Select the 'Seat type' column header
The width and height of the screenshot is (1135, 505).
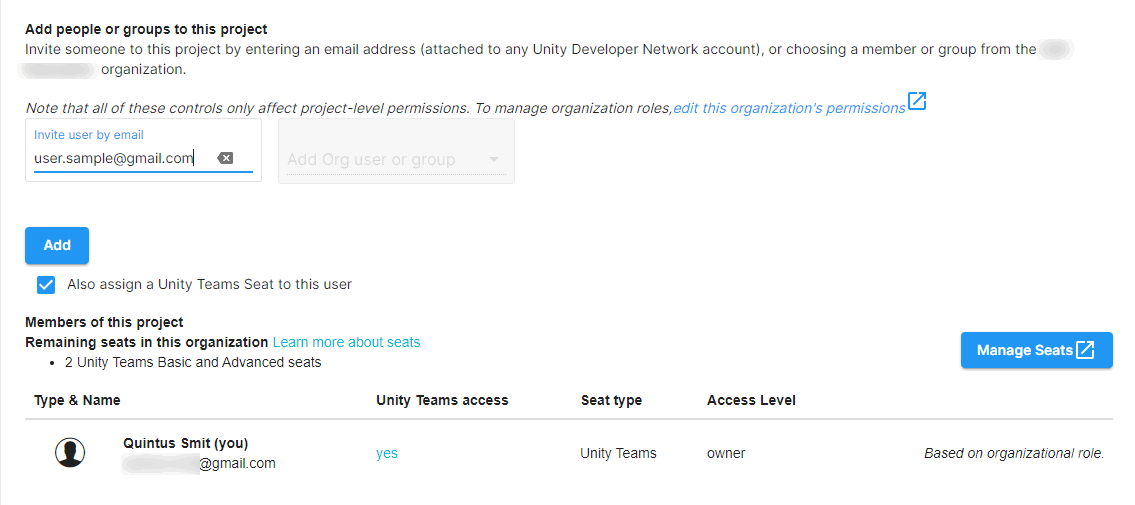(x=611, y=400)
